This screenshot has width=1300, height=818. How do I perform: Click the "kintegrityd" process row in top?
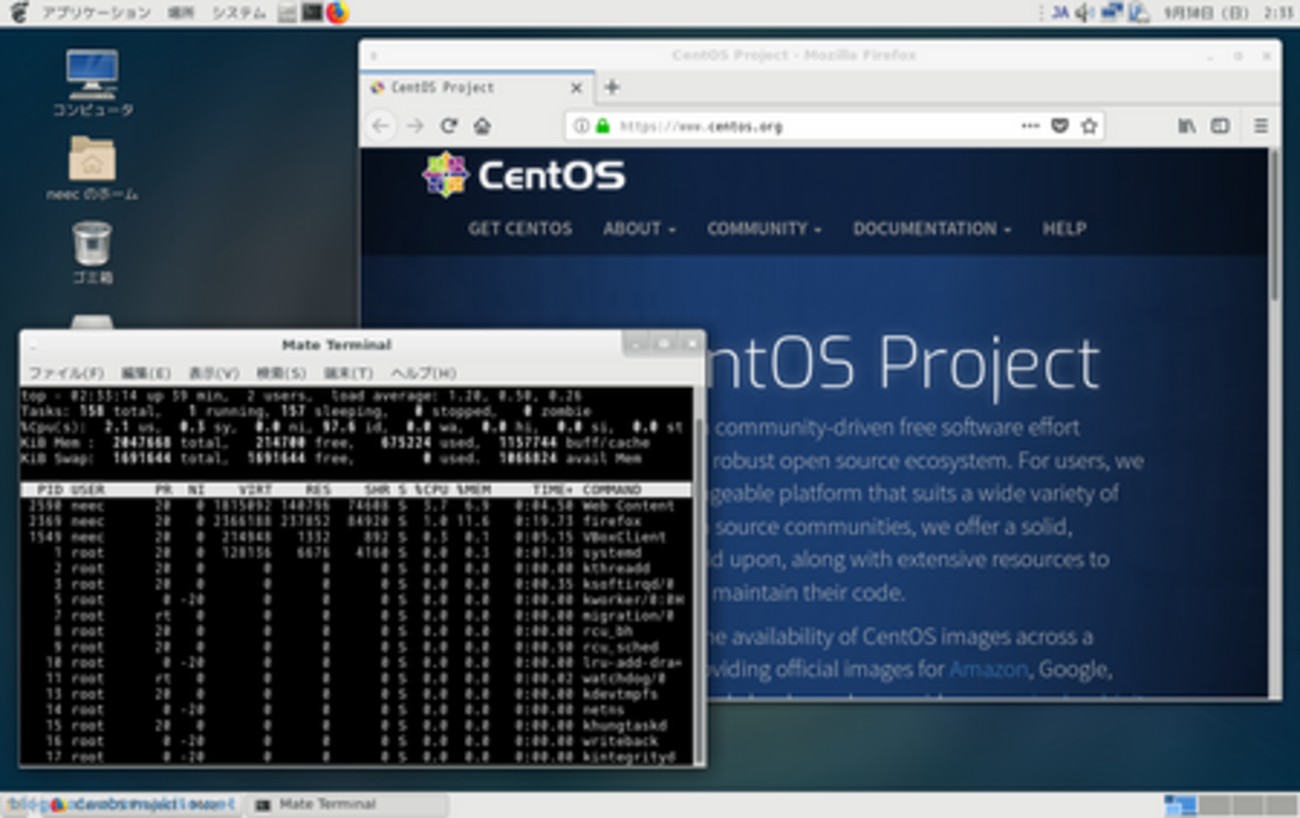[356, 757]
